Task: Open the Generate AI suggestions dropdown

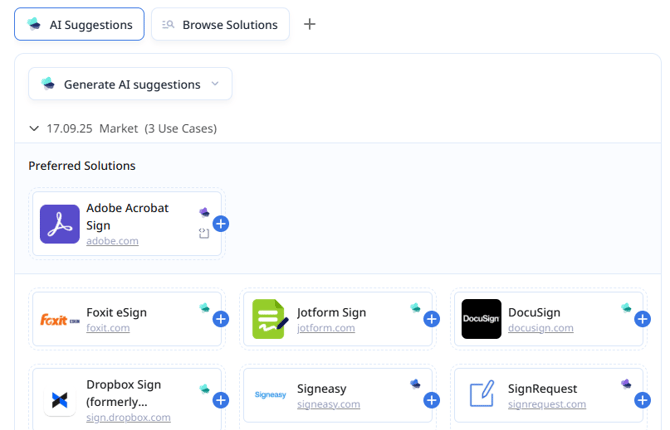Action: pos(130,84)
